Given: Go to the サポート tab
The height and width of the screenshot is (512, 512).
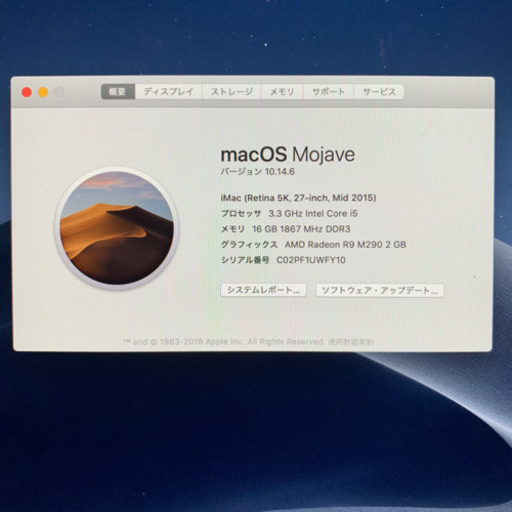Looking at the screenshot, I should point(328,92).
